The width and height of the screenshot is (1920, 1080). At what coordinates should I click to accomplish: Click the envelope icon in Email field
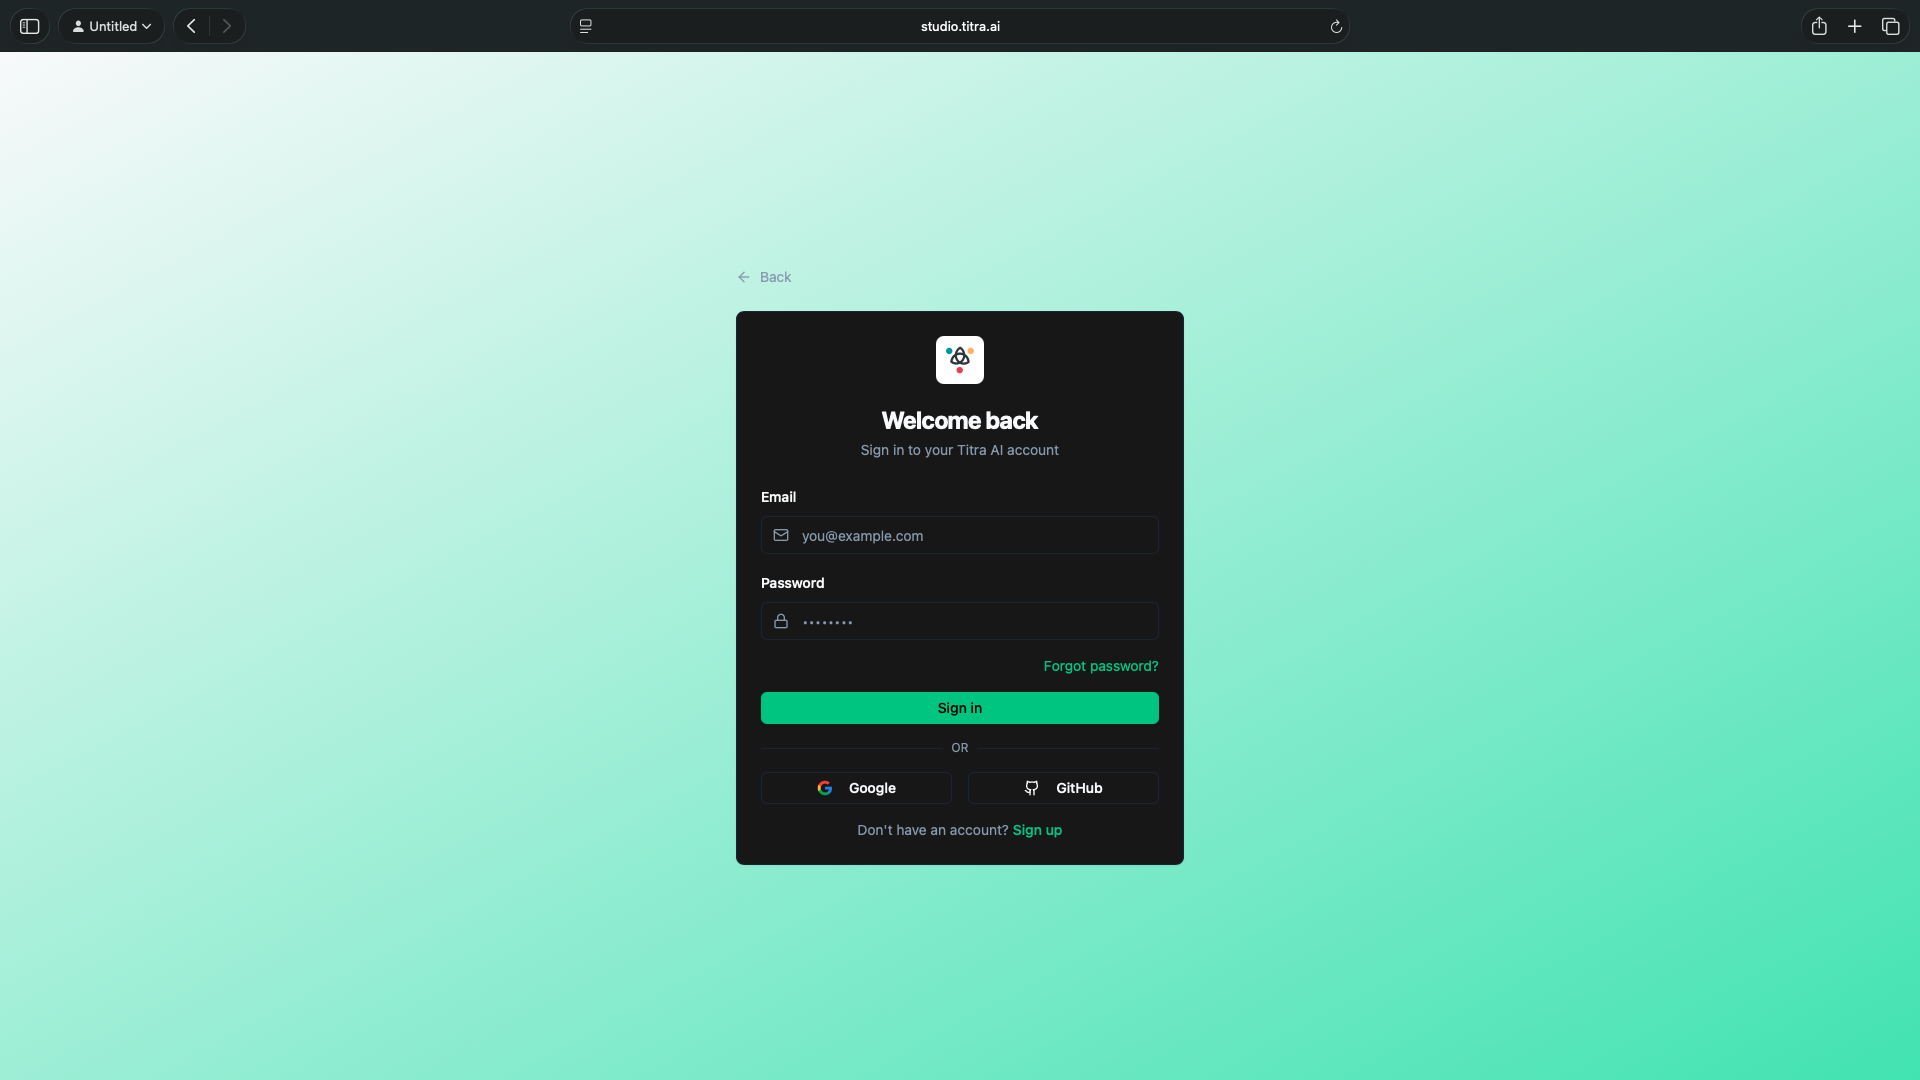(781, 535)
